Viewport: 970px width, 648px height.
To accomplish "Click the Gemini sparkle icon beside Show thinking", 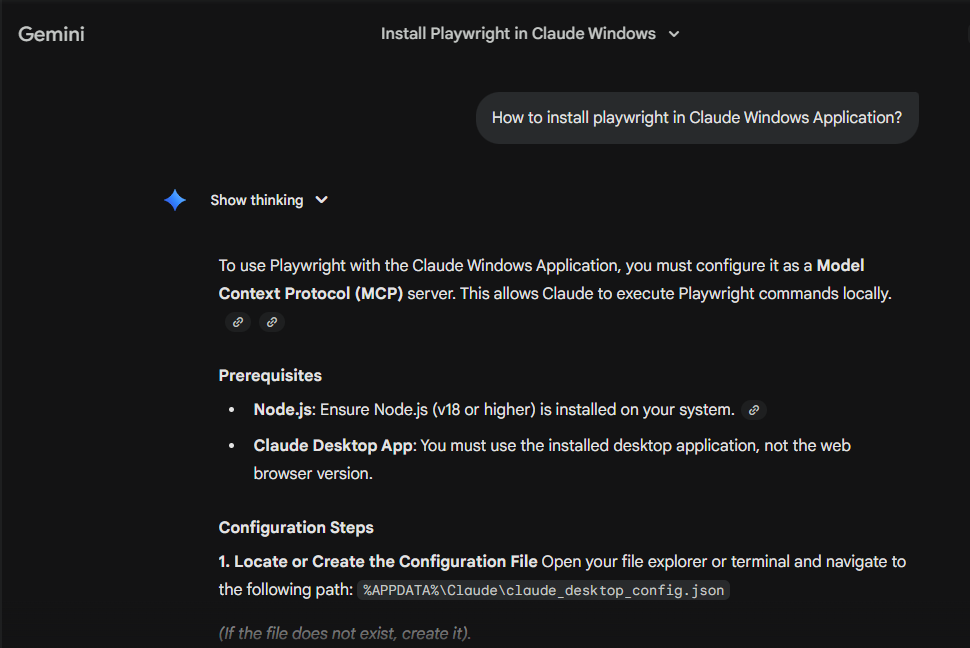I will 174,200.
